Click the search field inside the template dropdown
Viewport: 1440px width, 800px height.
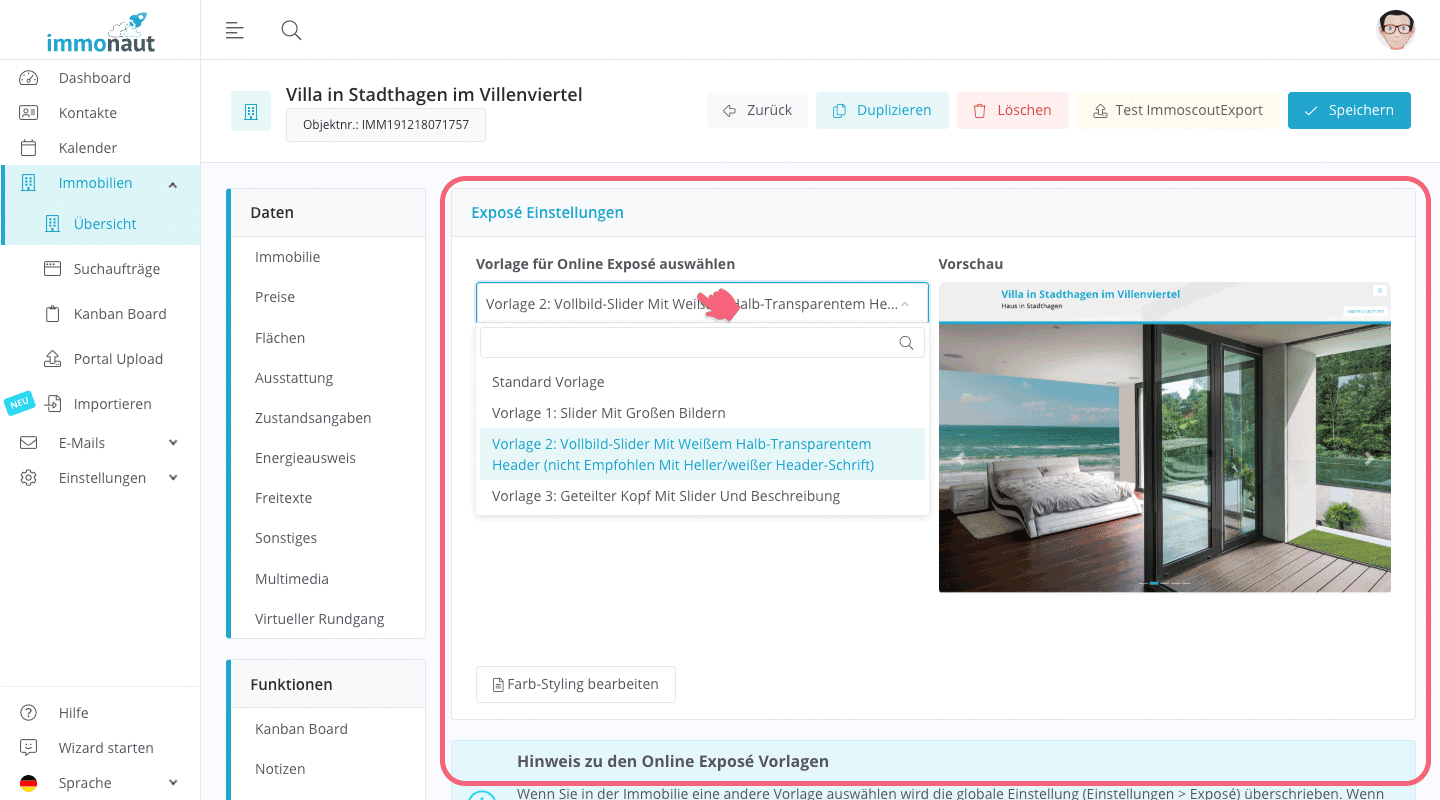700,342
